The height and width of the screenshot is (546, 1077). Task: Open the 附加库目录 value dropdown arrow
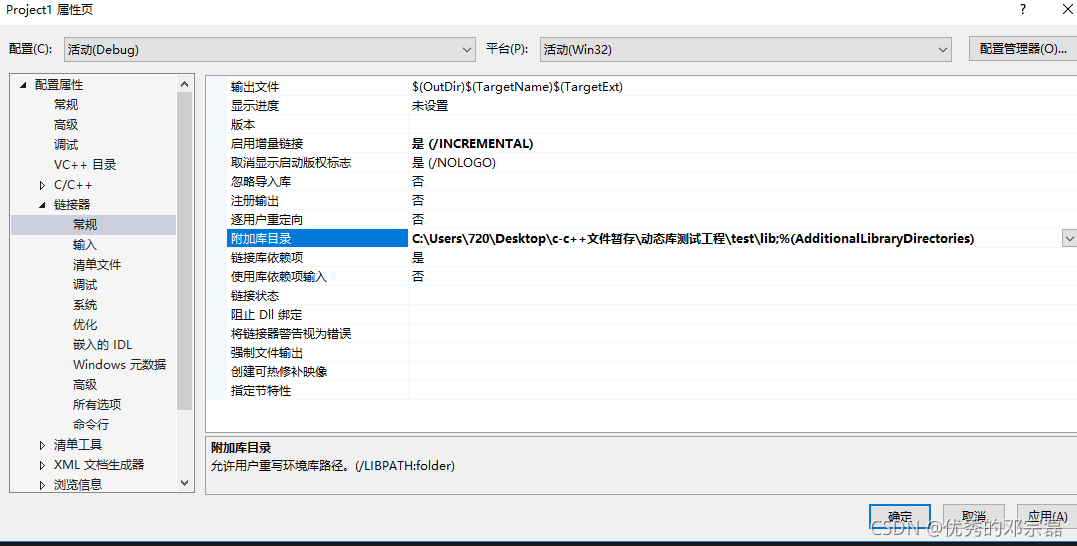point(1069,238)
